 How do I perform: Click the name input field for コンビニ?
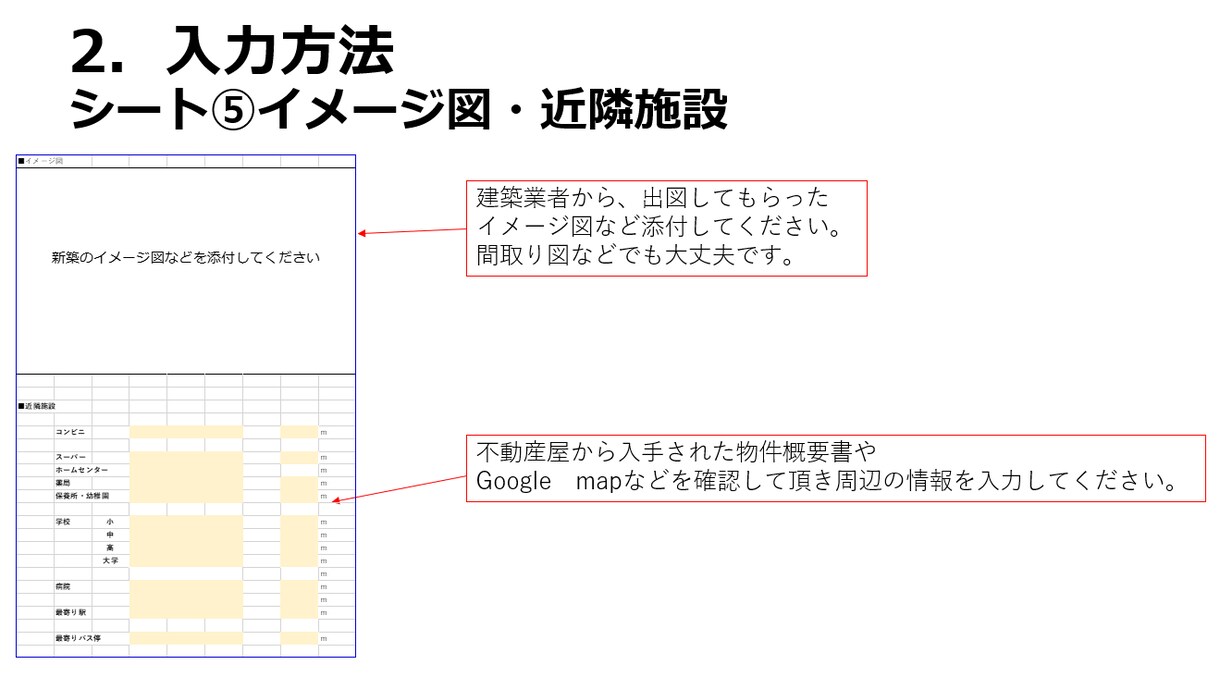point(186,432)
